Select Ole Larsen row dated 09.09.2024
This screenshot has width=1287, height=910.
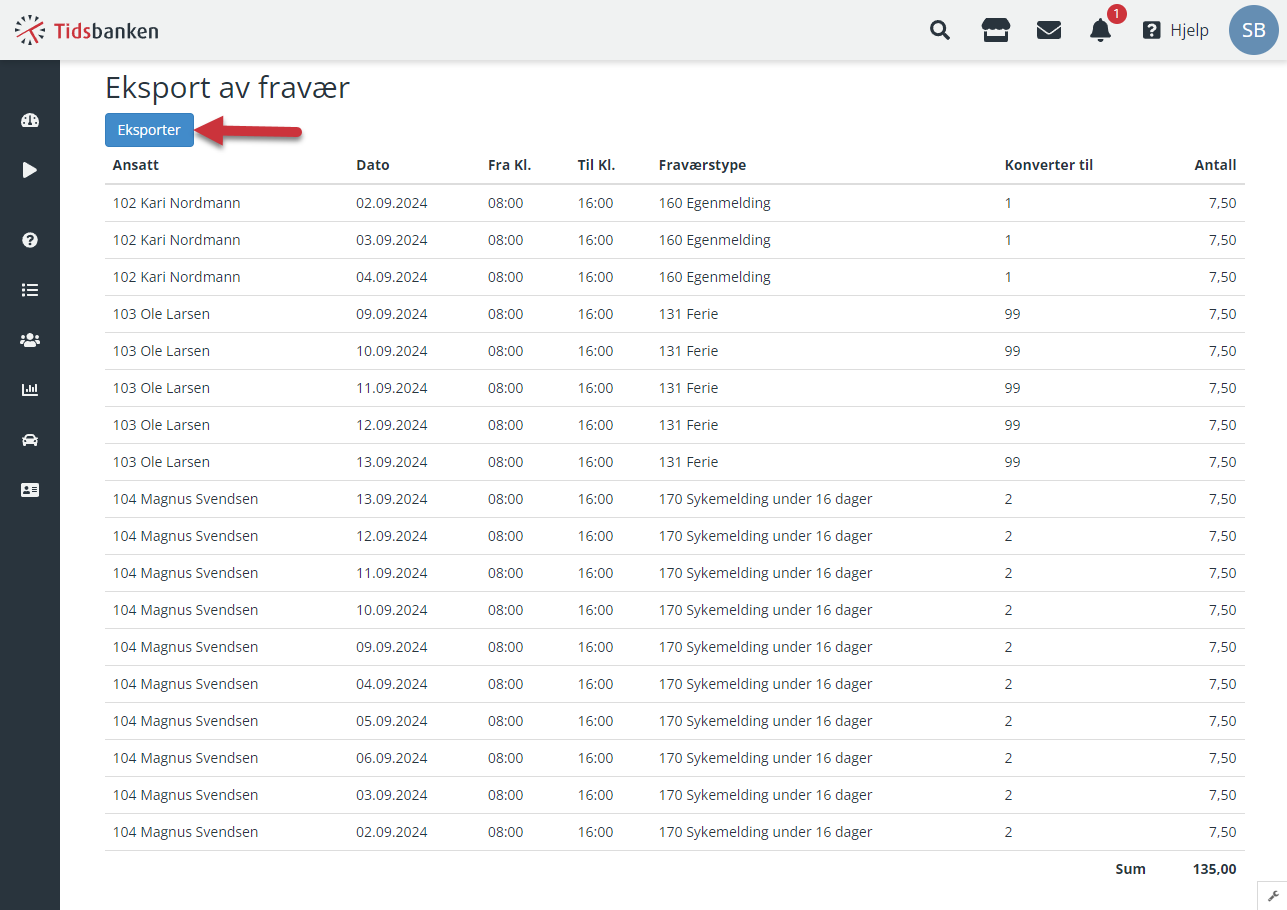(x=675, y=314)
